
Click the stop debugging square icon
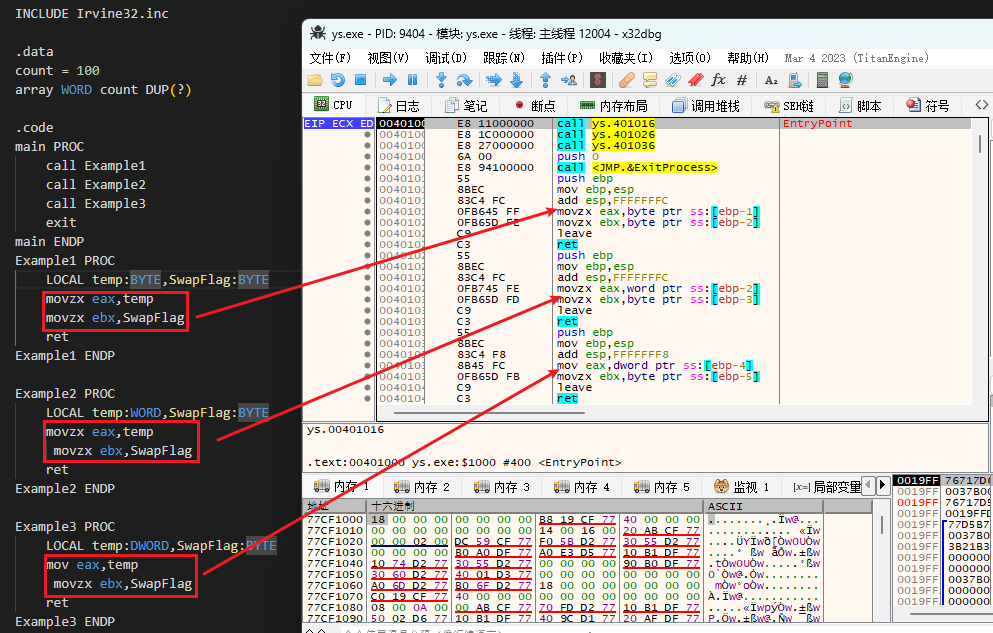360,80
